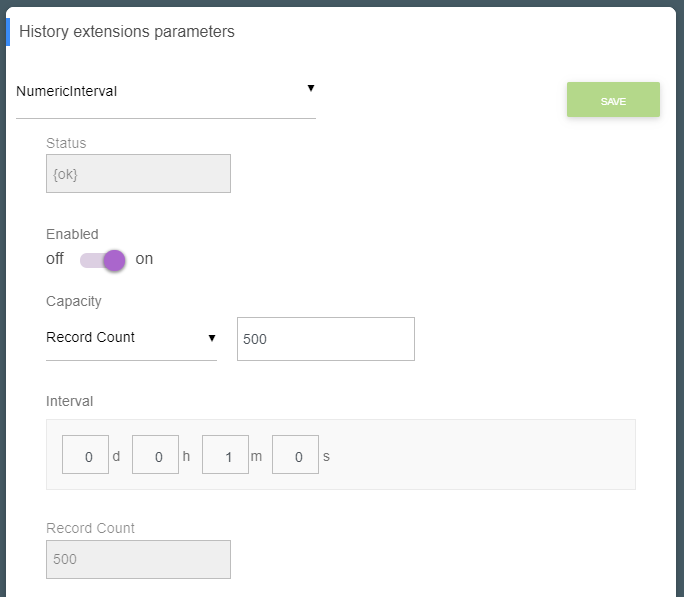Click the Capacity label text

click(x=74, y=301)
